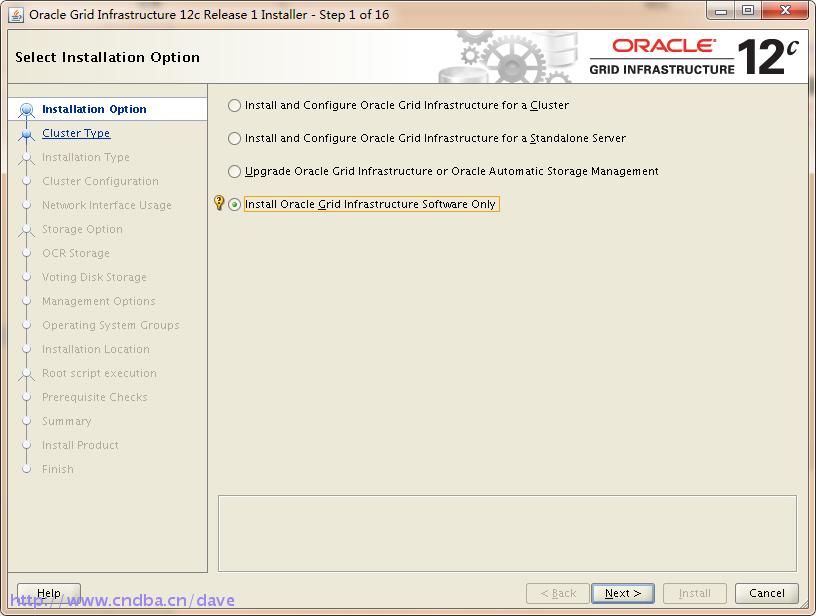Close the installer window
This screenshot has width=816, height=616.
click(785, 11)
